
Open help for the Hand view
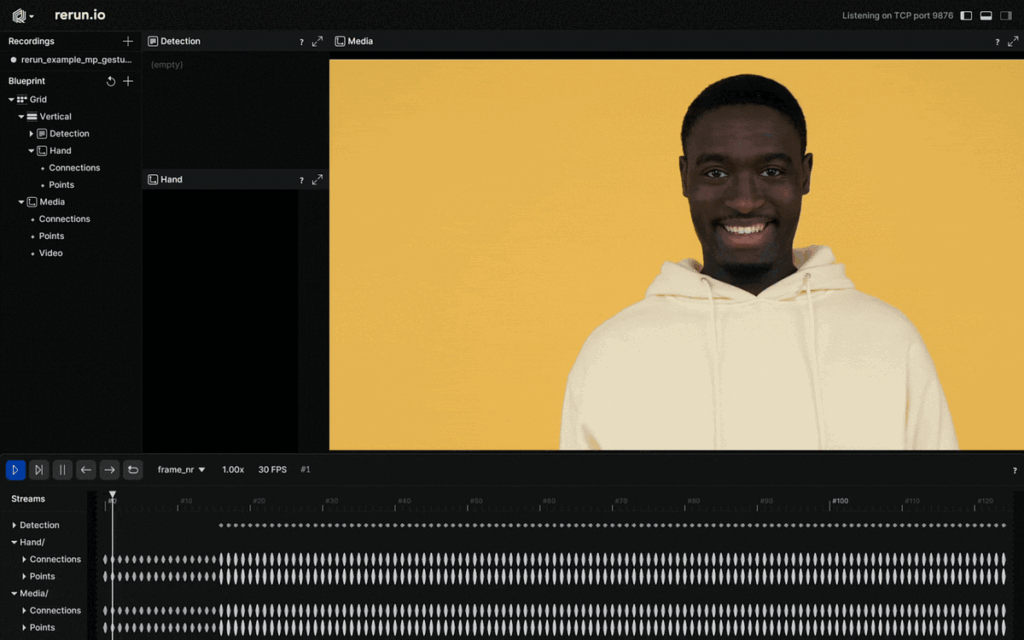tap(301, 180)
